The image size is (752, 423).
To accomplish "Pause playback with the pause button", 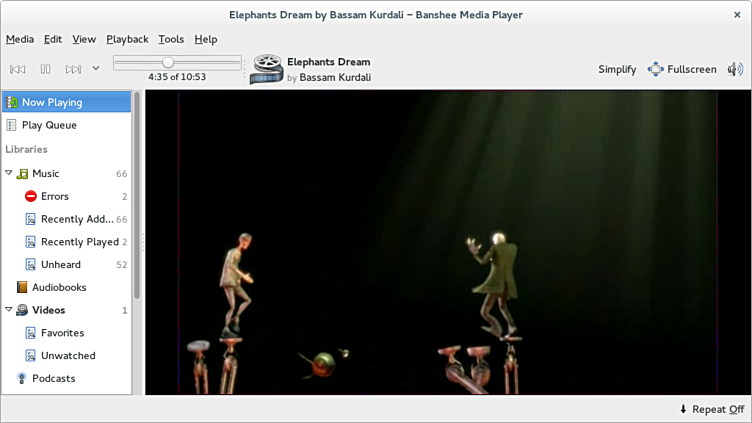I will 45,69.
